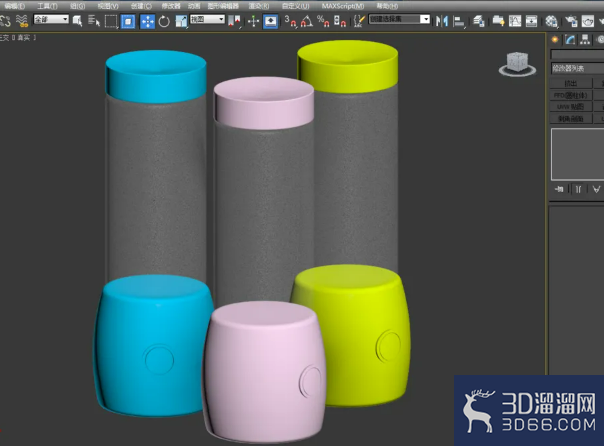604x446 pixels.
Task: Click the ViewCube in the viewport
Action: pyautogui.click(x=517, y=64)
